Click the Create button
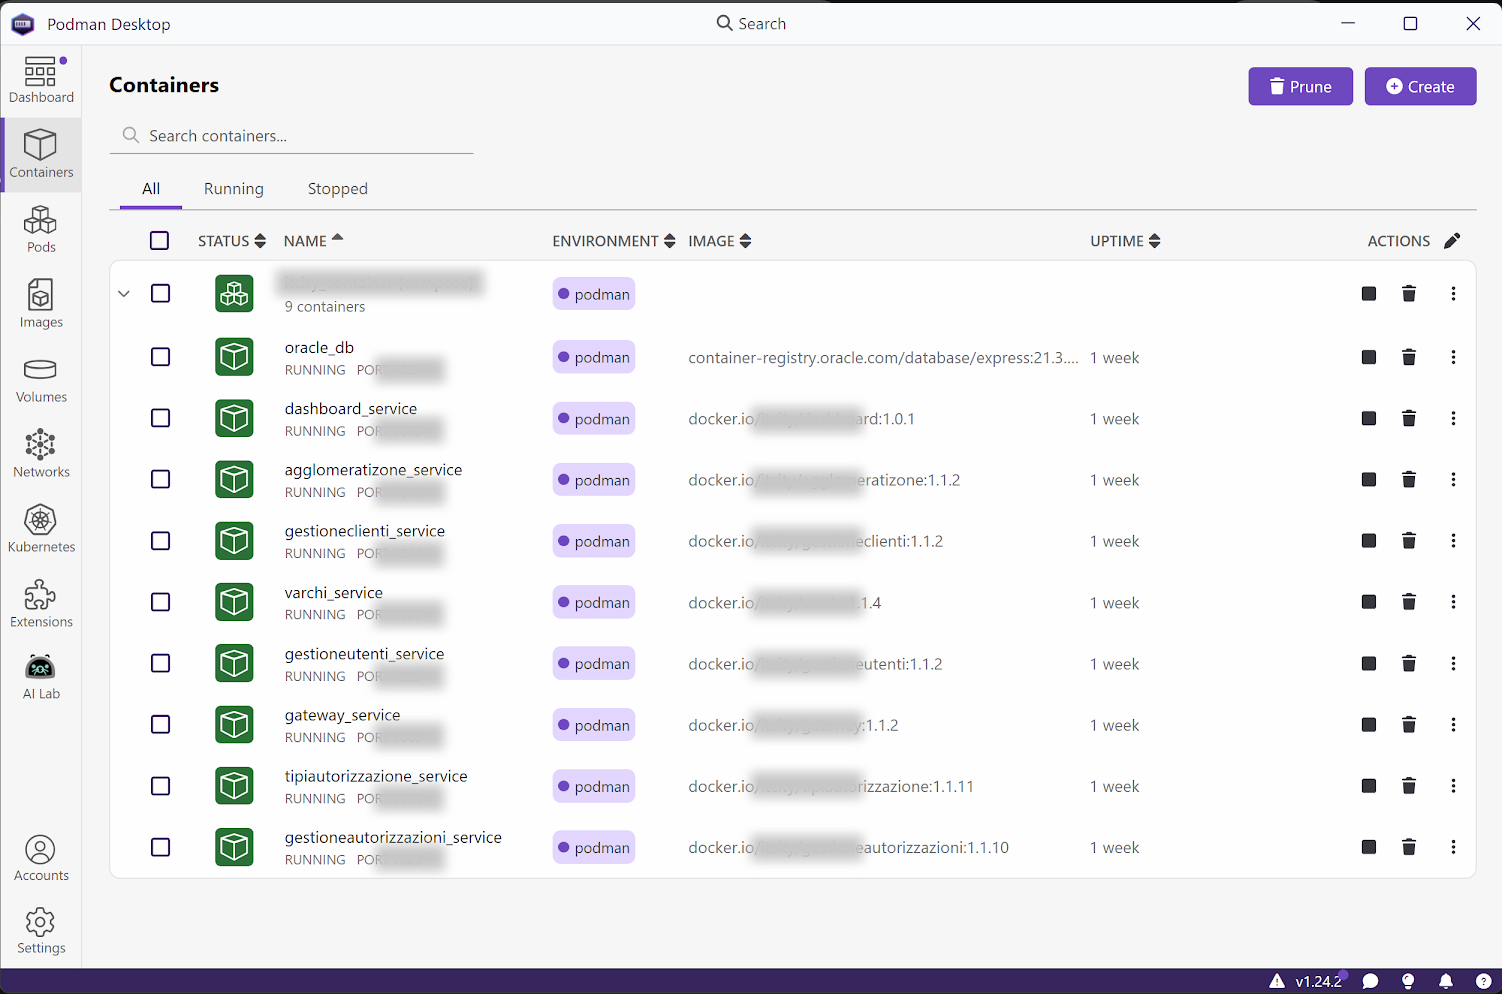 tap(1420, 87)
